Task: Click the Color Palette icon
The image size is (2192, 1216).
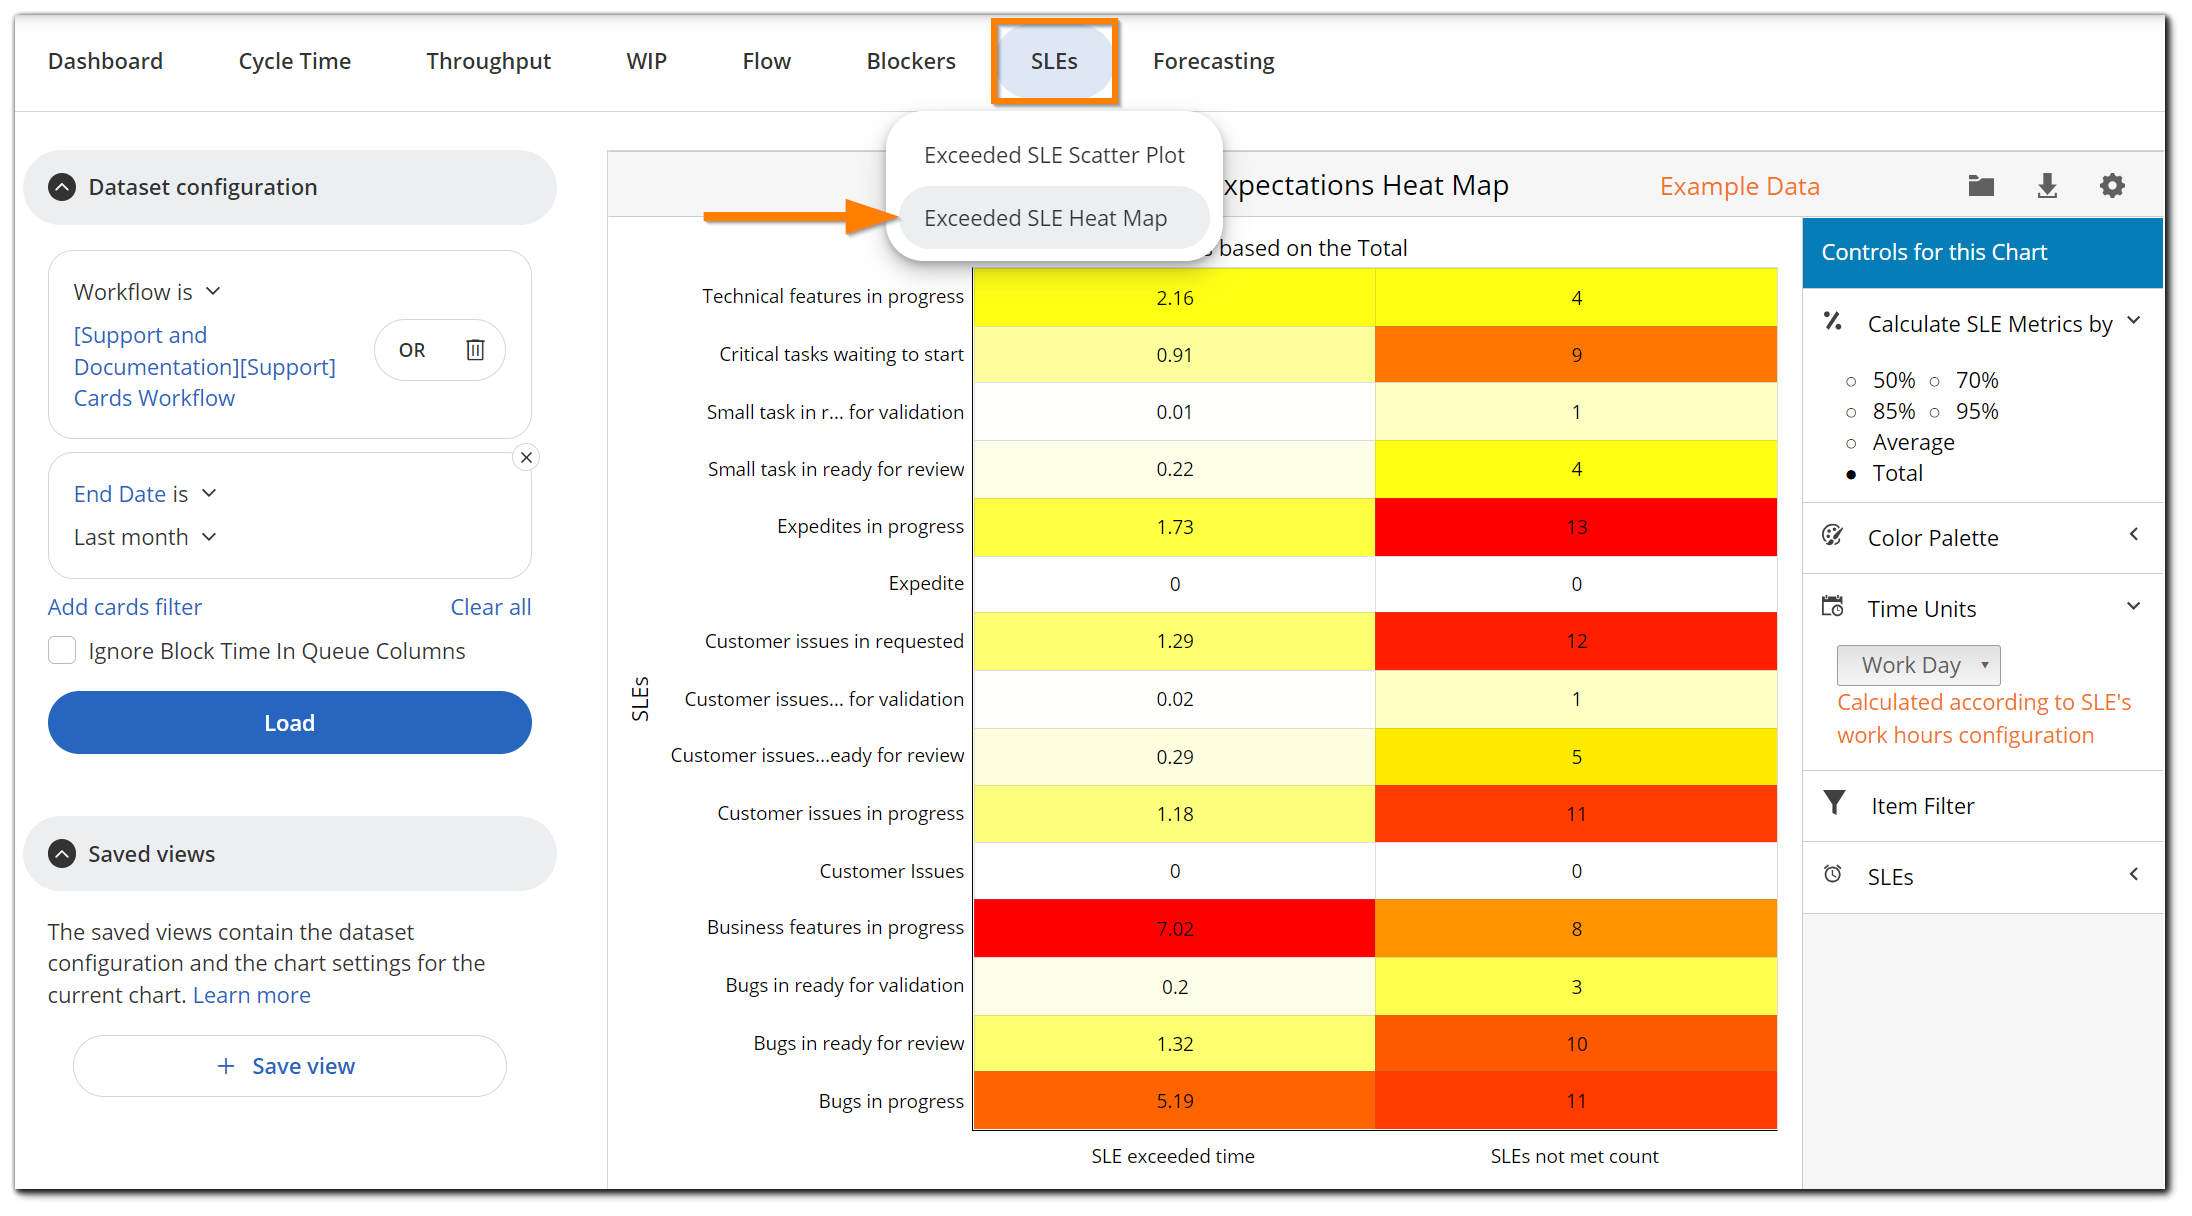Action: point(1833,536)
